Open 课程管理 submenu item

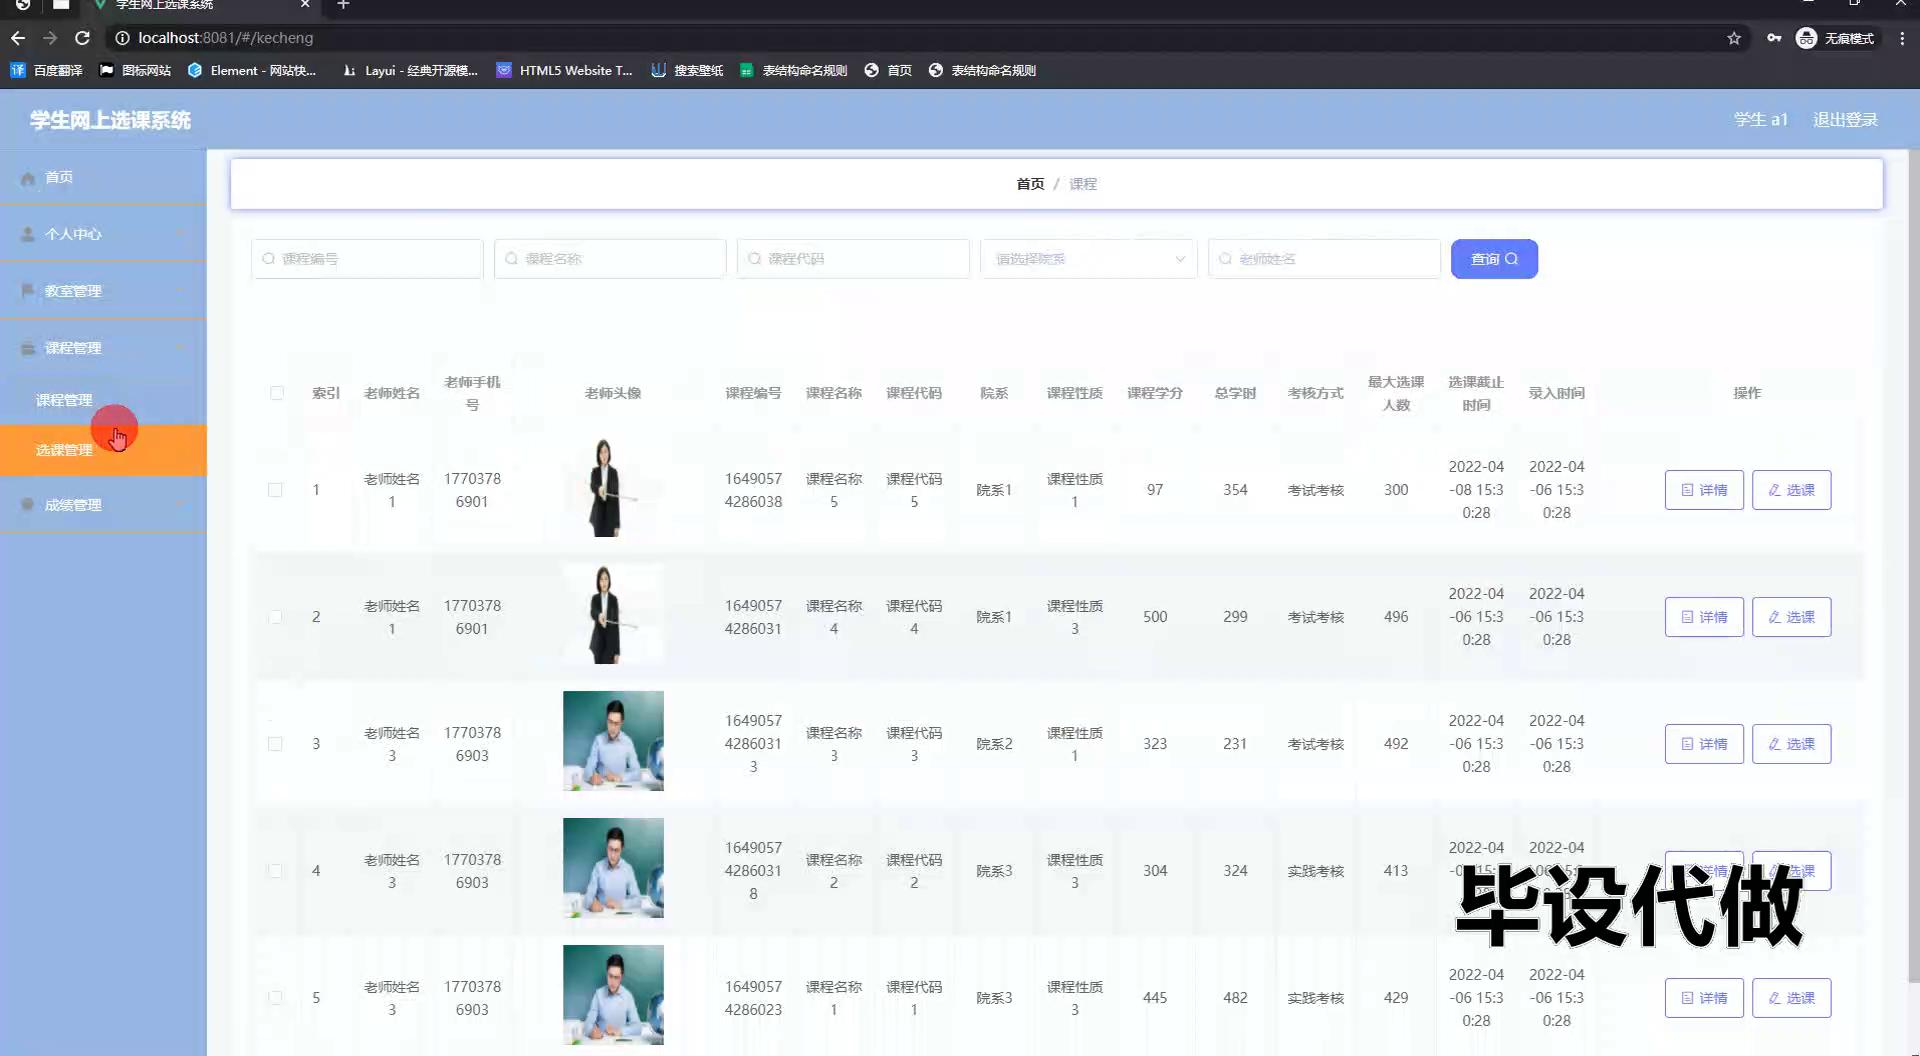click(x=64, y=400)
